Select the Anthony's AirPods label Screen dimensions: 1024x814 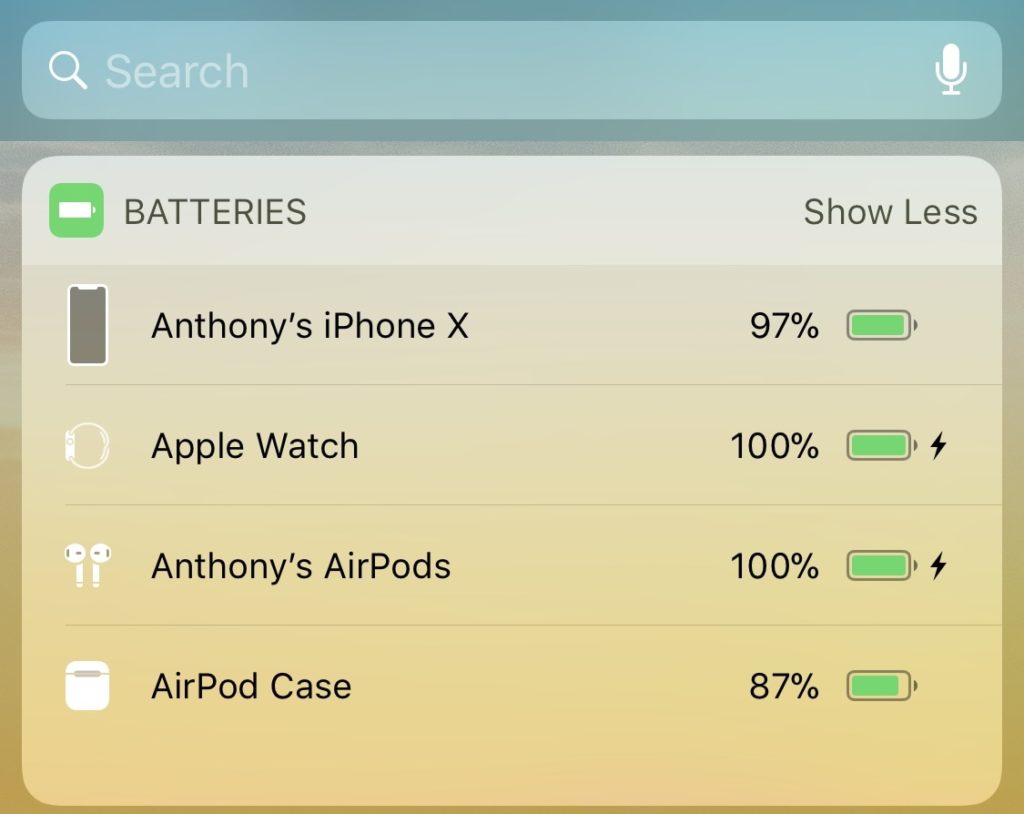[301, 567]
